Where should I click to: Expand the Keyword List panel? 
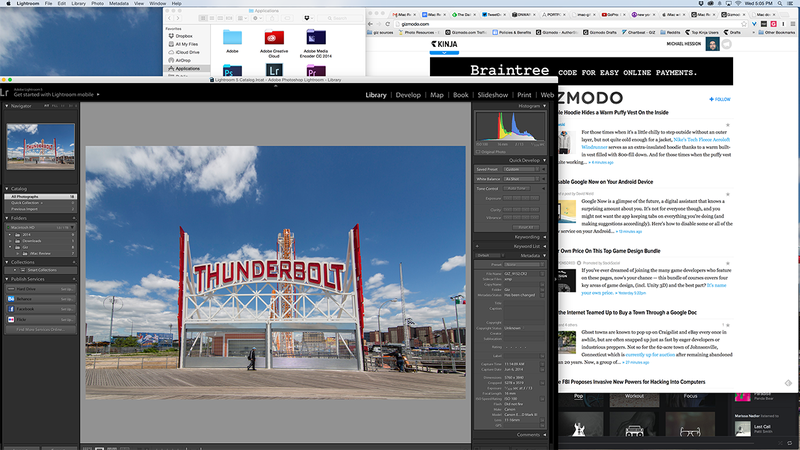(544, 246)
